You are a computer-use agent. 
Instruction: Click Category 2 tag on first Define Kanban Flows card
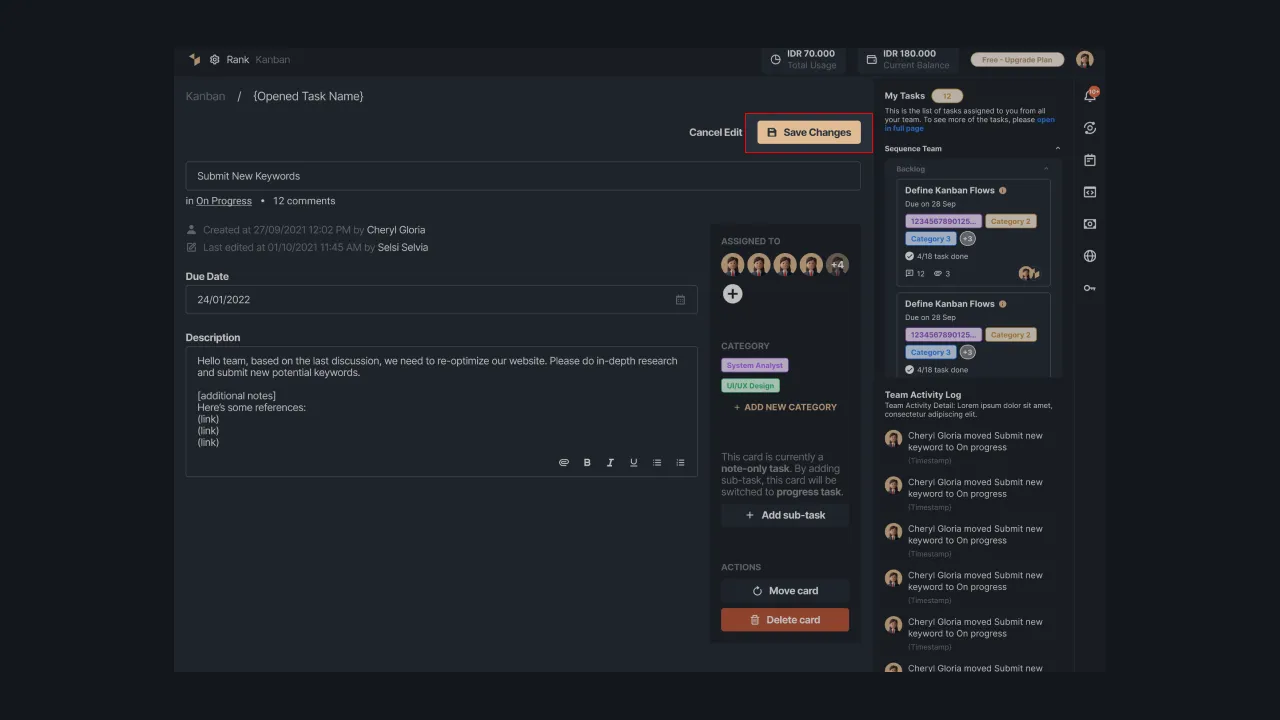(x=1011, y=221)
